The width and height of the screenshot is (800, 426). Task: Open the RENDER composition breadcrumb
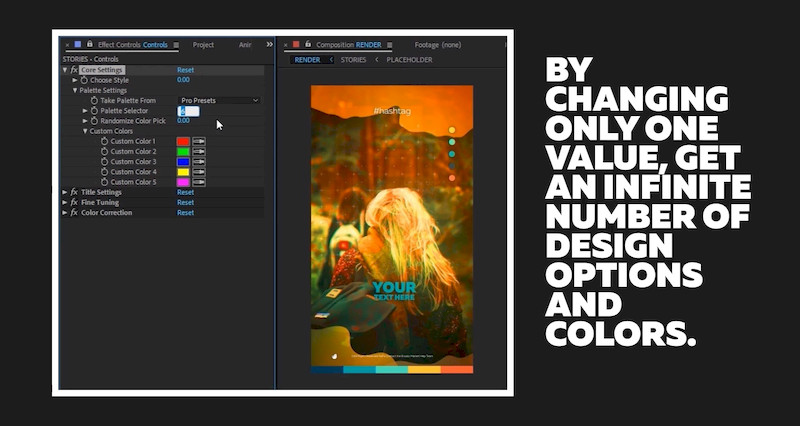pyautogui.click(x=307, y=60)
